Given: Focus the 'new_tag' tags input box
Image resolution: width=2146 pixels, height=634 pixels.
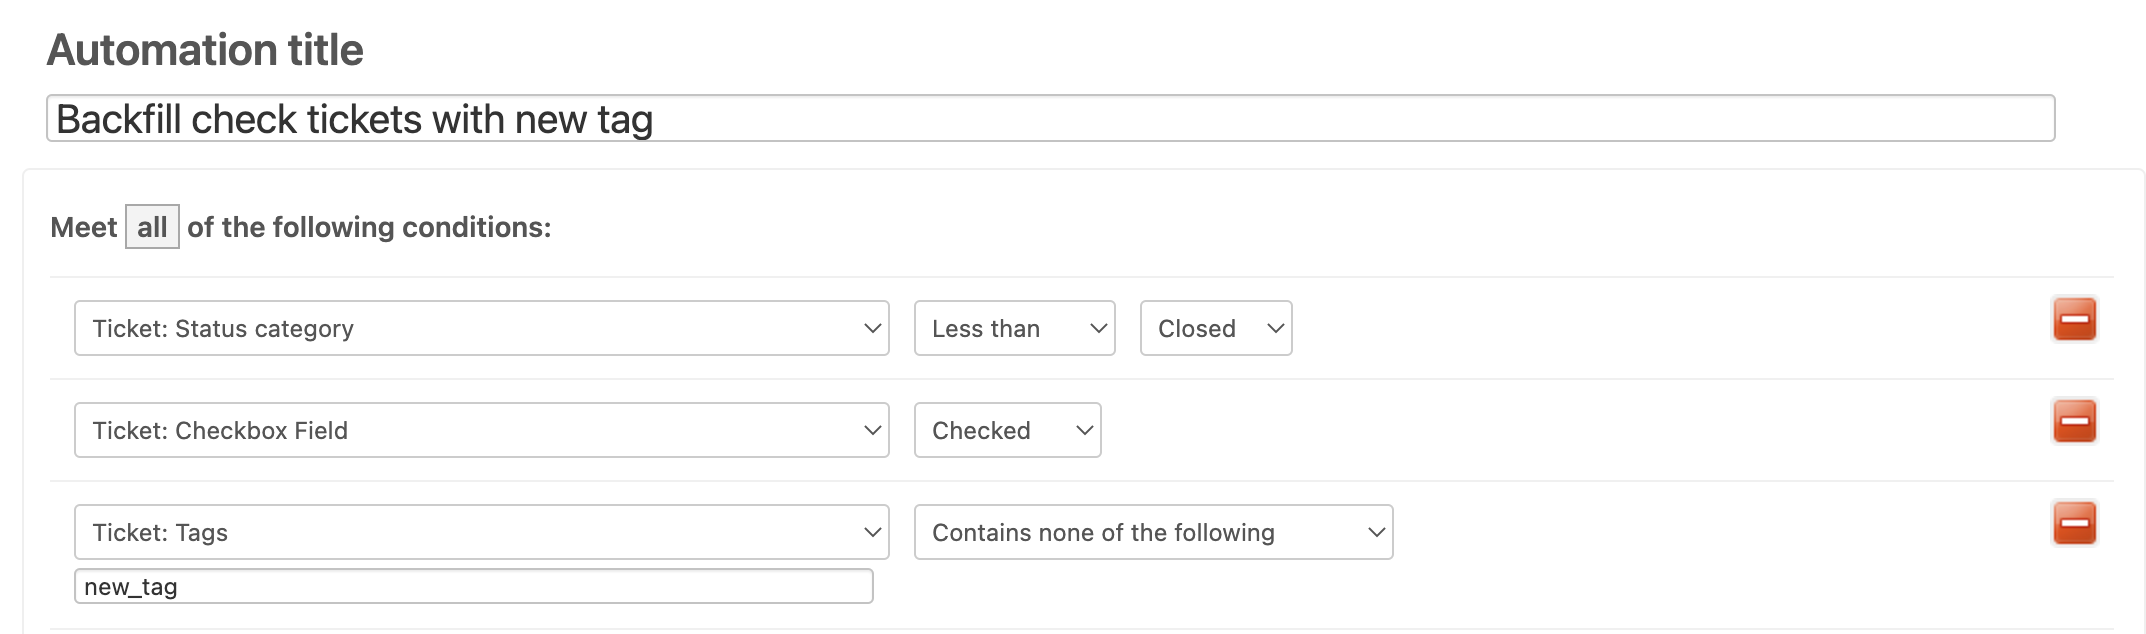Looking at the screenshot, I should click(473, 586).
